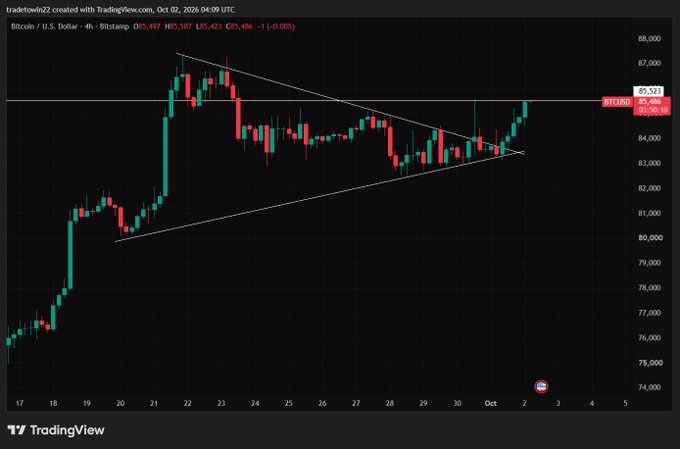This screenshot has width=680, height=449.
Task: Click the 24 date label on time axis
Action: point(255,403)
